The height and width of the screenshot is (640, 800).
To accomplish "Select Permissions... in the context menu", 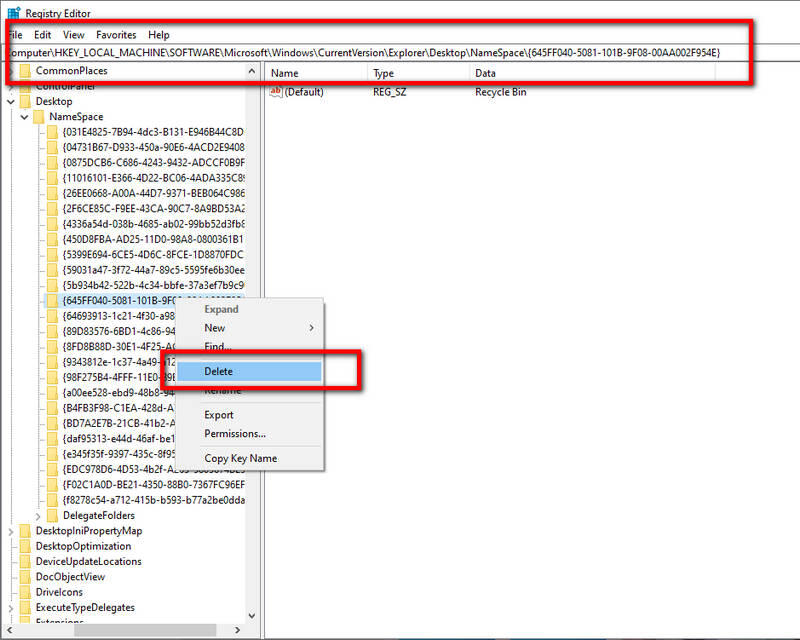I will coord(235,434).
